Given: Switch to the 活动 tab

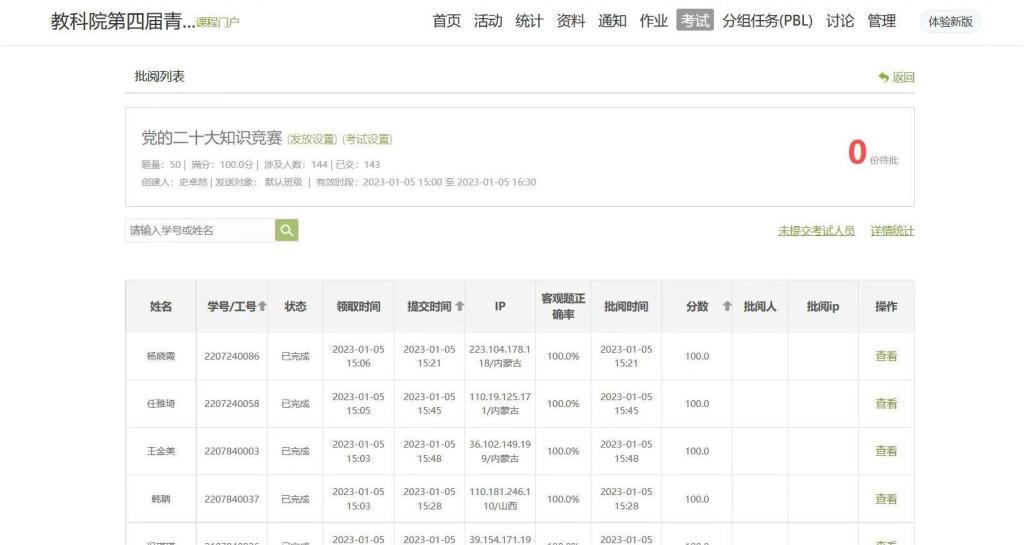Looking at the screenshot, I should click(488, 21).
